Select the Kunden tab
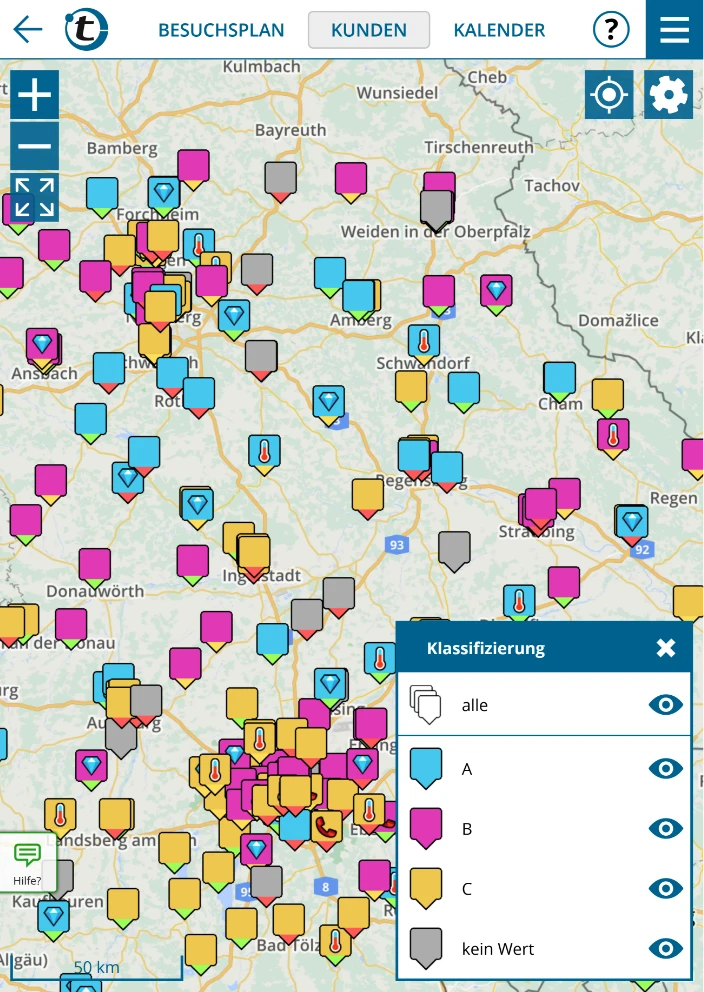This screenshot has height=992, width=704. click(368, 30)
